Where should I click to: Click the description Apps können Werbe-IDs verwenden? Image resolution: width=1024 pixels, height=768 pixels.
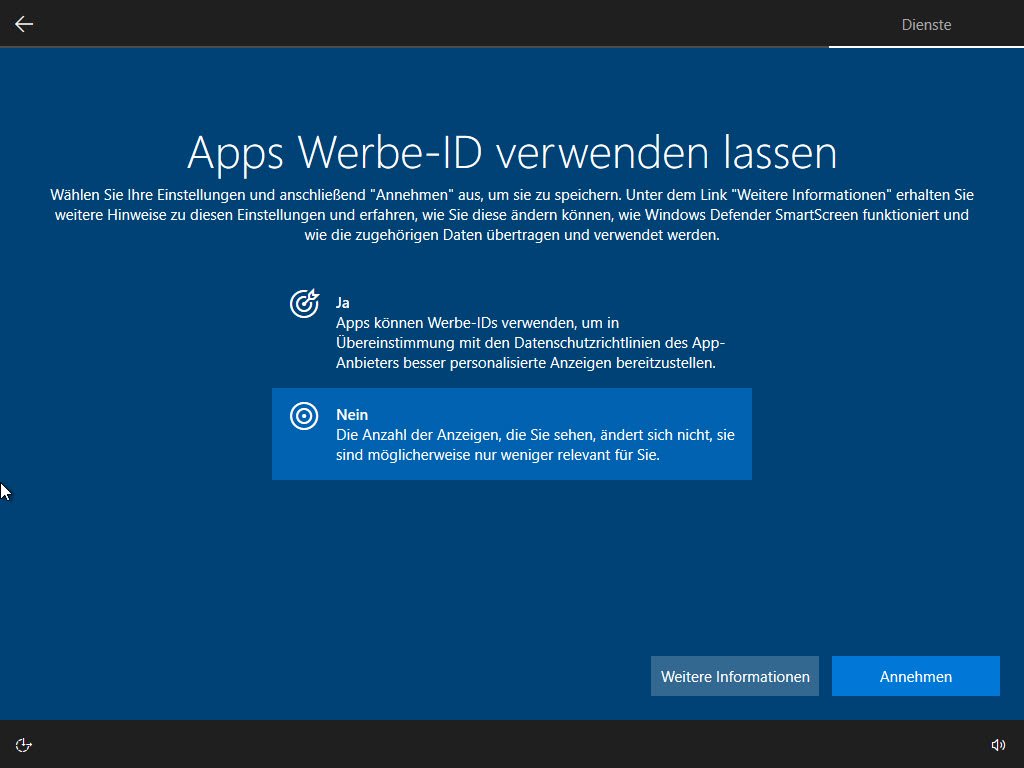click(530, 343)
